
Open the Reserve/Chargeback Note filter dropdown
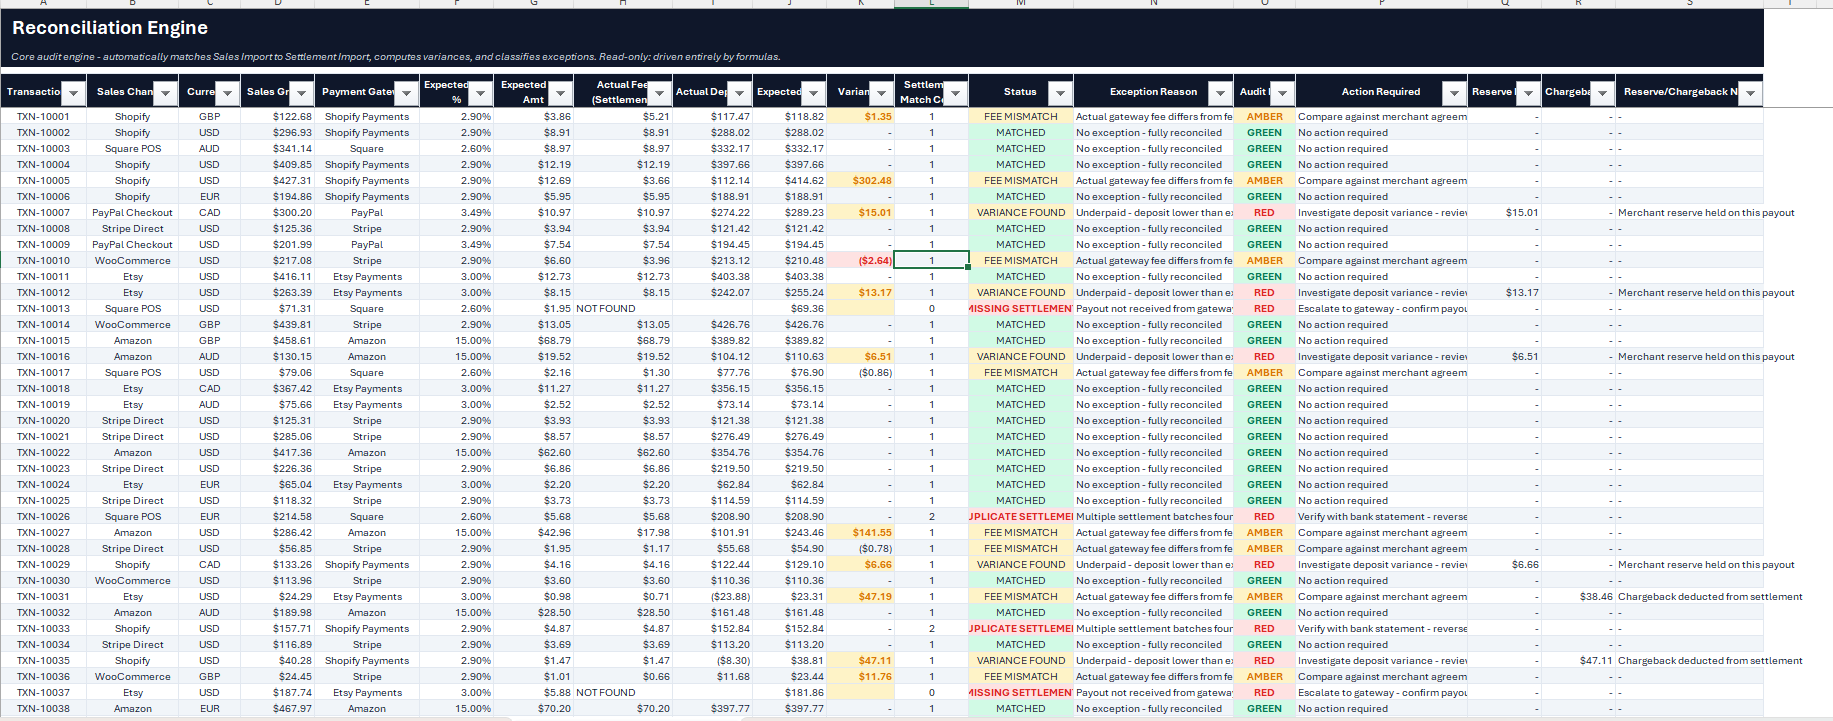[1749, 93]
